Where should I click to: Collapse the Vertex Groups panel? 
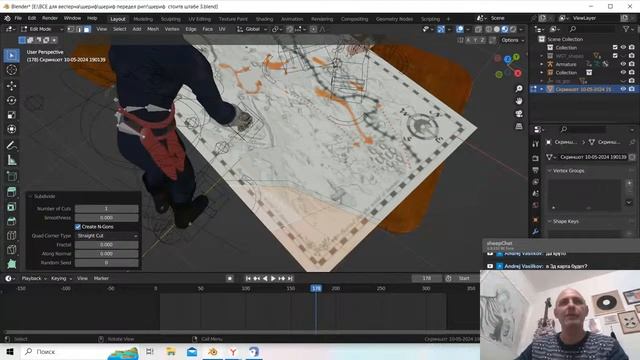549,171
